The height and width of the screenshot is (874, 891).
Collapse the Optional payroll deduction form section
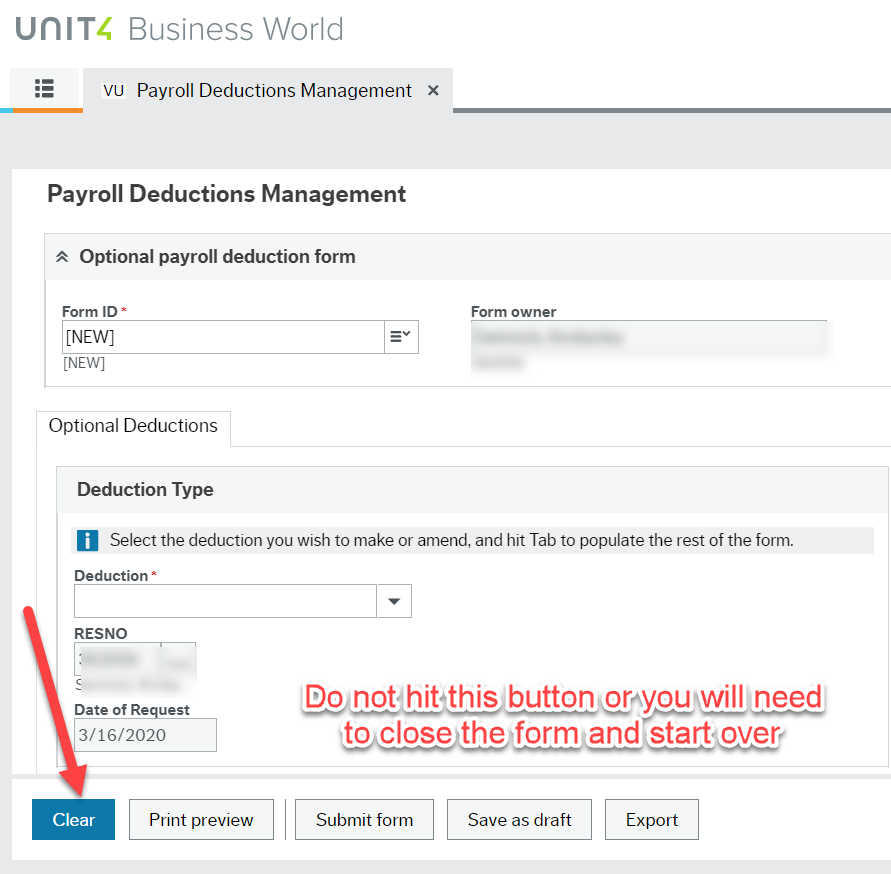coord(62,257)
